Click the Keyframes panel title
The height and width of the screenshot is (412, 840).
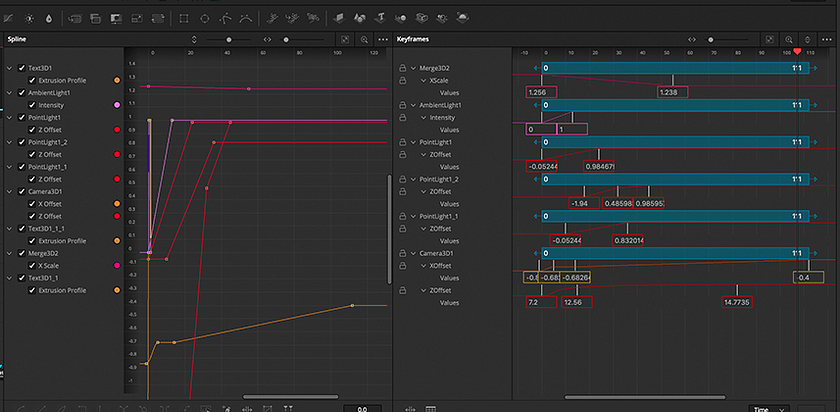412,39
